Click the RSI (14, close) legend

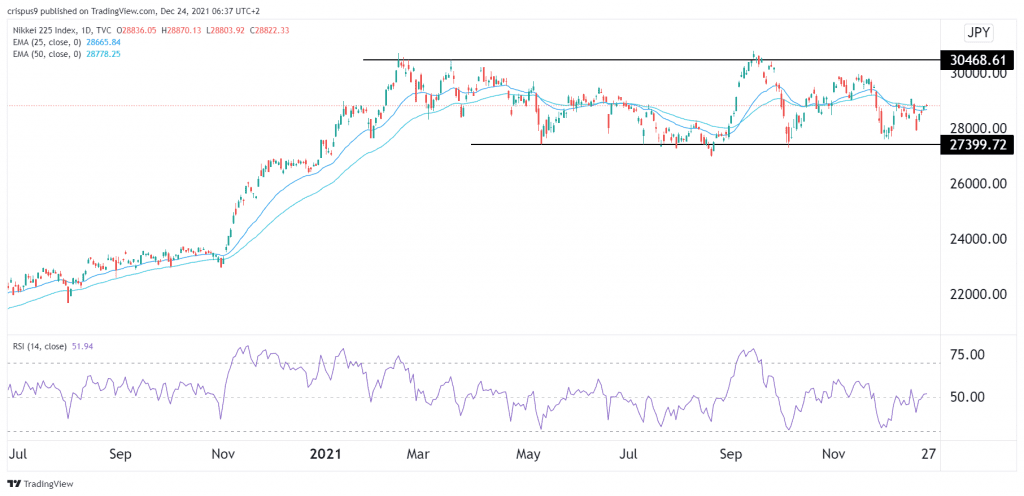39,347
